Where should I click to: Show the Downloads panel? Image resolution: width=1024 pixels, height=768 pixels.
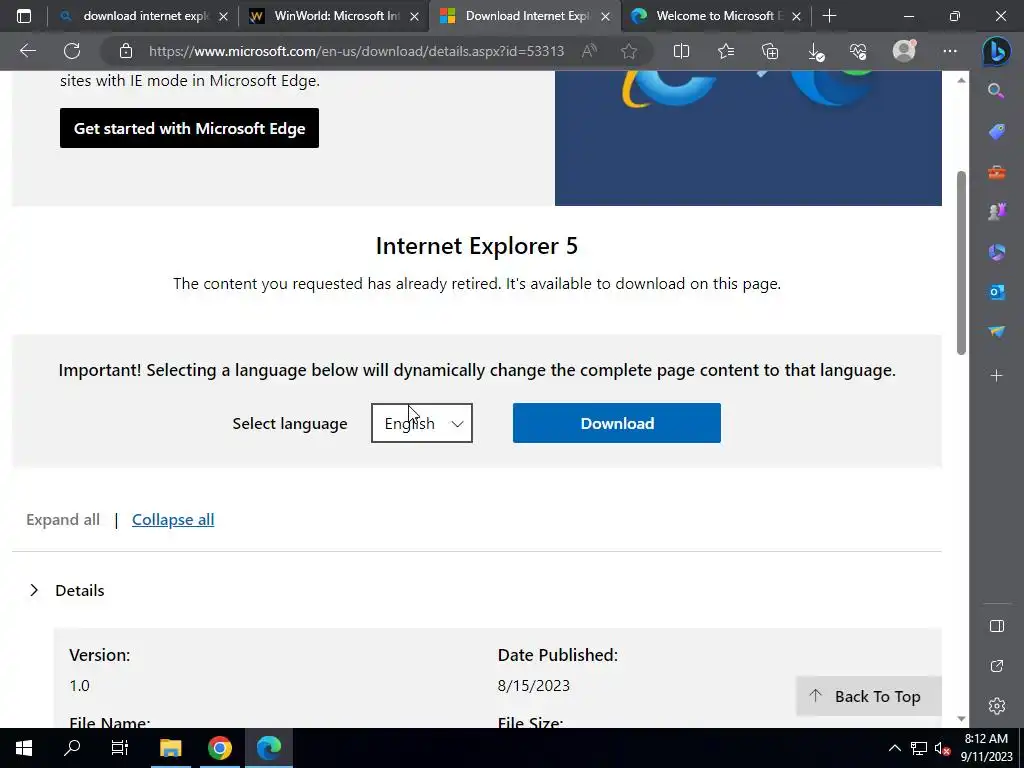tap(815, 52)
